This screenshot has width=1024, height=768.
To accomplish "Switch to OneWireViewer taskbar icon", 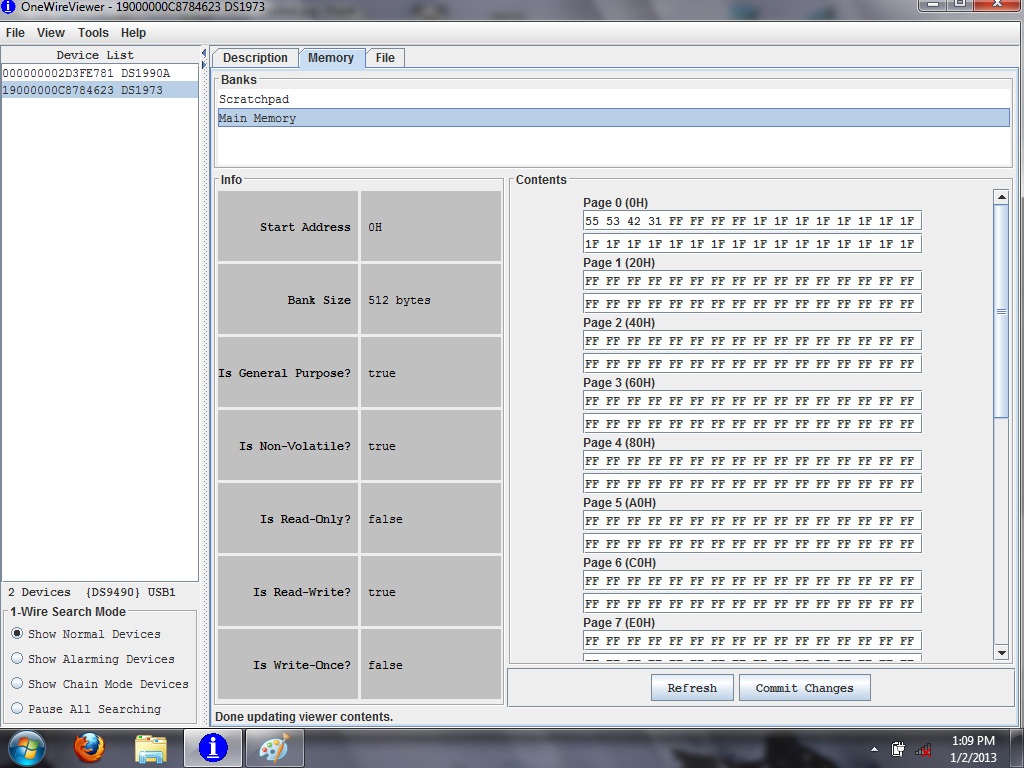I will tap(213, 748).
